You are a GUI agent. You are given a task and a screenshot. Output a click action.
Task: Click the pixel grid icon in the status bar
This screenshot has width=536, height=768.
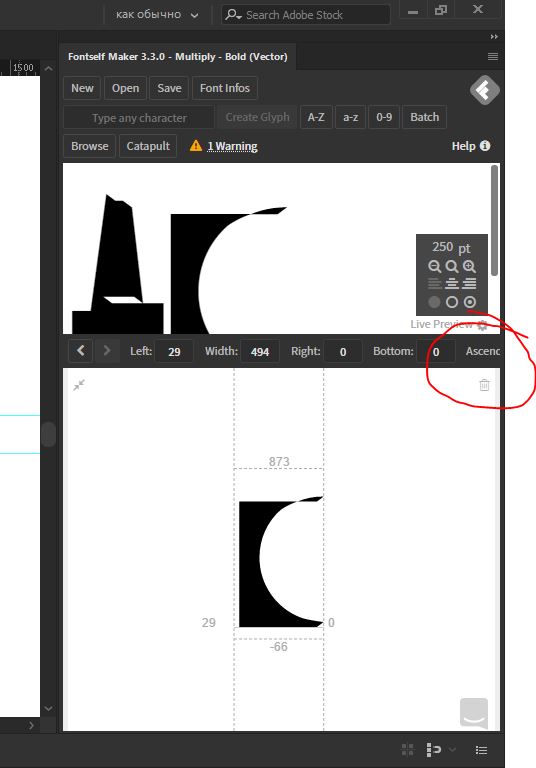(408, 749)
